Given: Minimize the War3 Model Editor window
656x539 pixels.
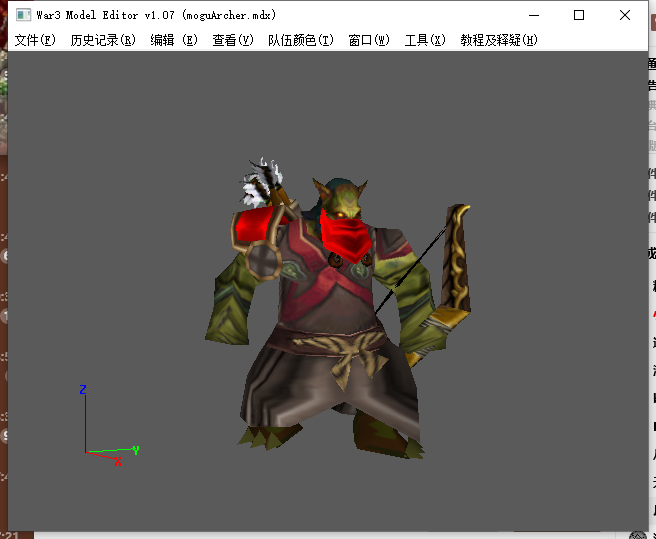Looking at the screenshot, I should [x=534, y=15].
